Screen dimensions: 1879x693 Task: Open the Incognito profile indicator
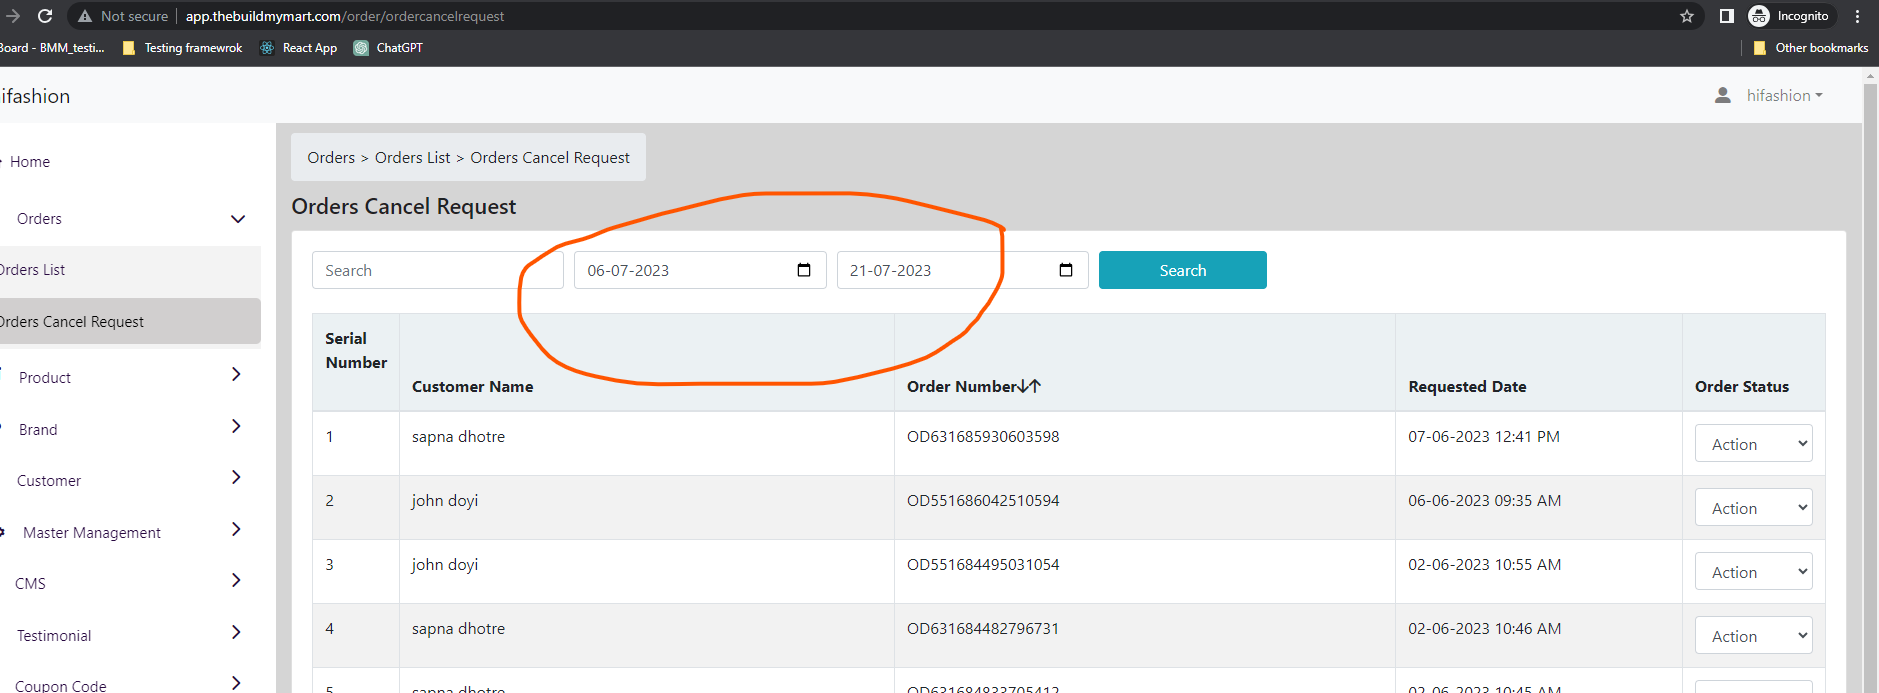tap(1789, 16)
